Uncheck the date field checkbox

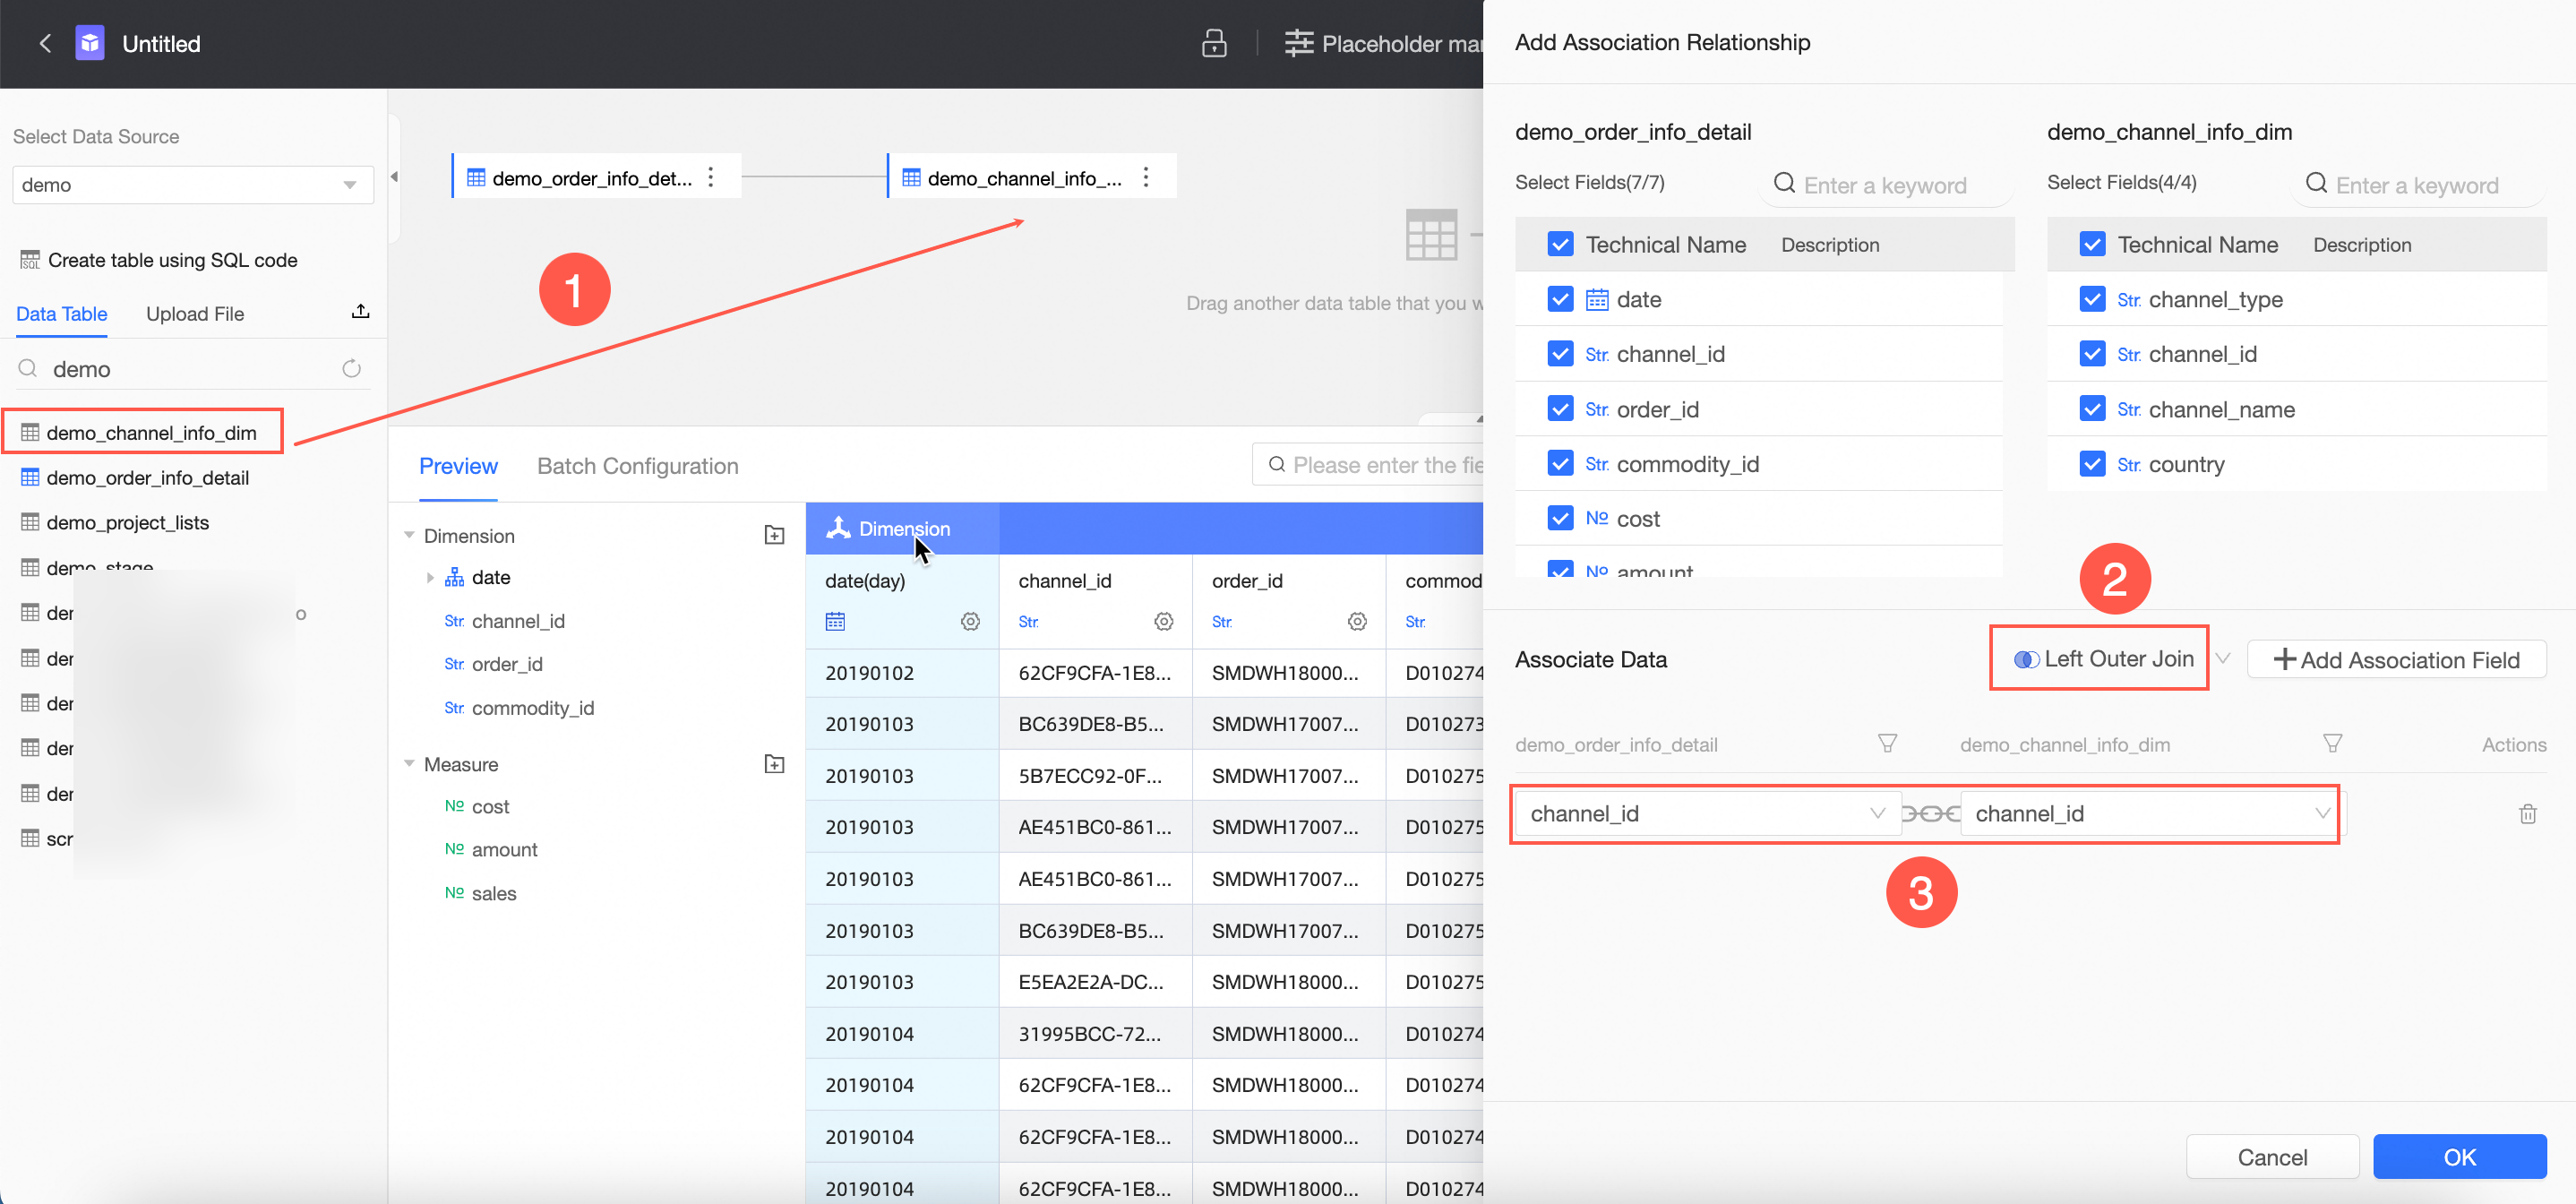click(x=1560, y=299)
